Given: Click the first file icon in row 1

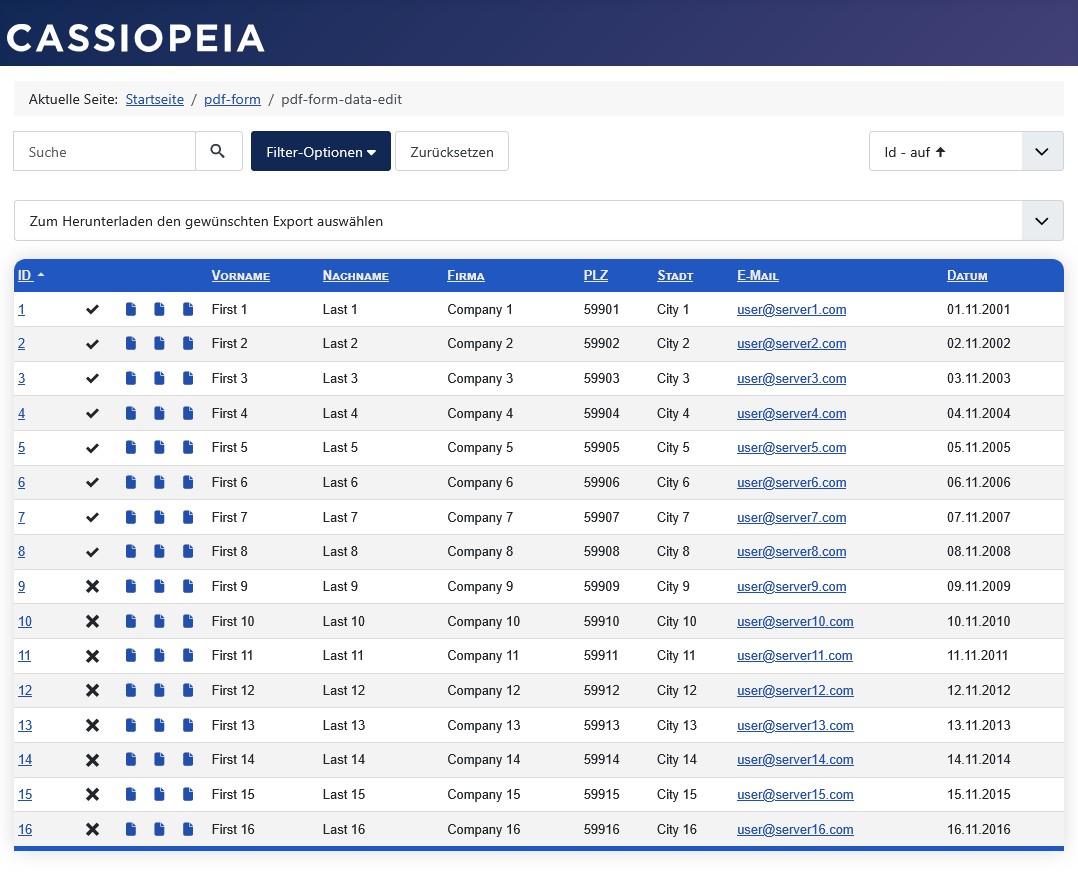Looking at the screenshot, I should pos(131,310).
